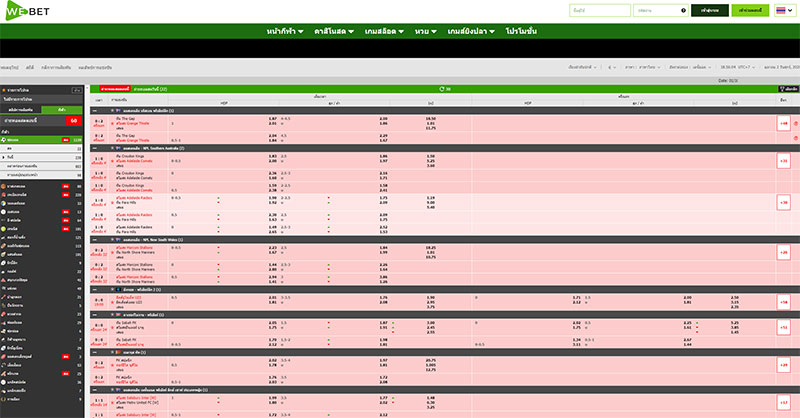Open the เกมสล็อต slot games menu
800x418 pixels.
coord(384,31)
